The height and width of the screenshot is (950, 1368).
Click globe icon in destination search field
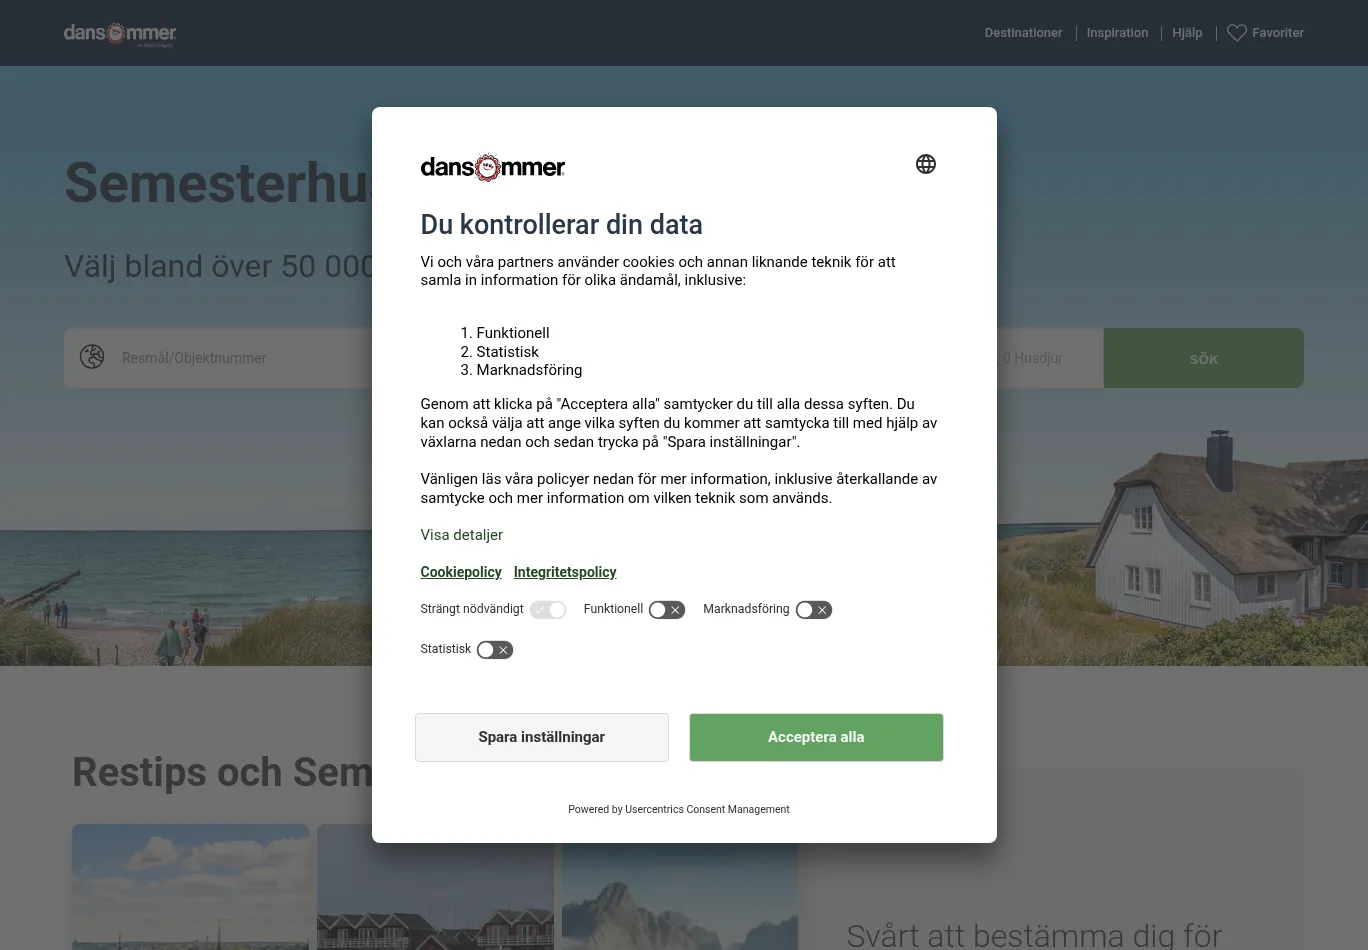point(92,357)
